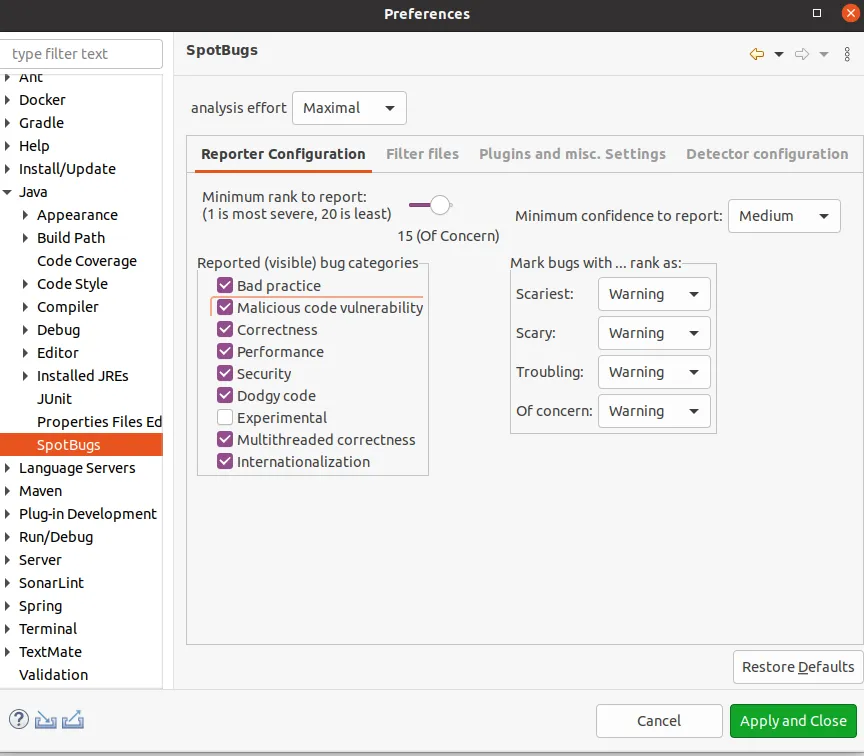The width and height of the screenshot is (864, 756).
Task: Maximize the Preferences window
Action: tap(817, 13)
